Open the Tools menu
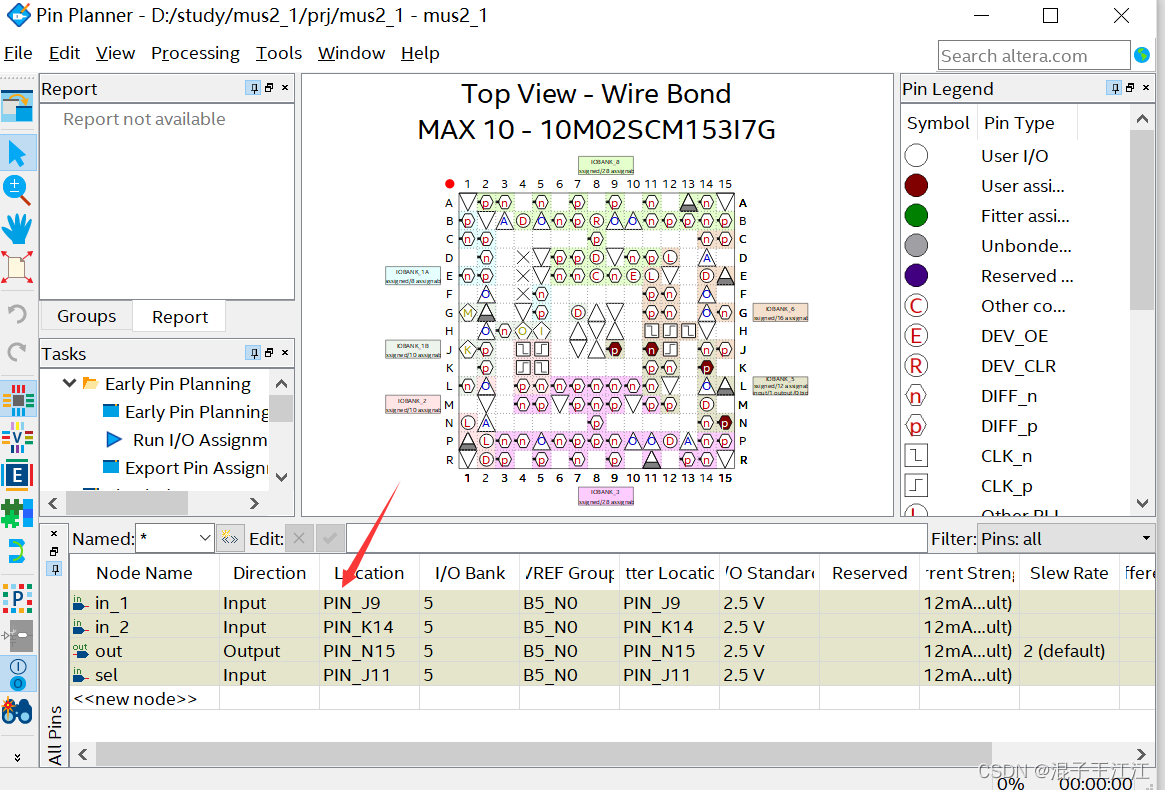 click(279, 54)
